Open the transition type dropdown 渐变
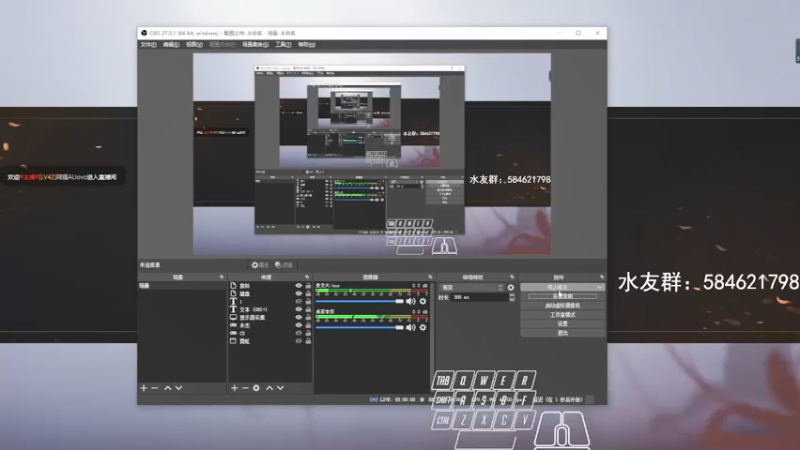Screen dimensions: 800x450 (x=472, y=288)
